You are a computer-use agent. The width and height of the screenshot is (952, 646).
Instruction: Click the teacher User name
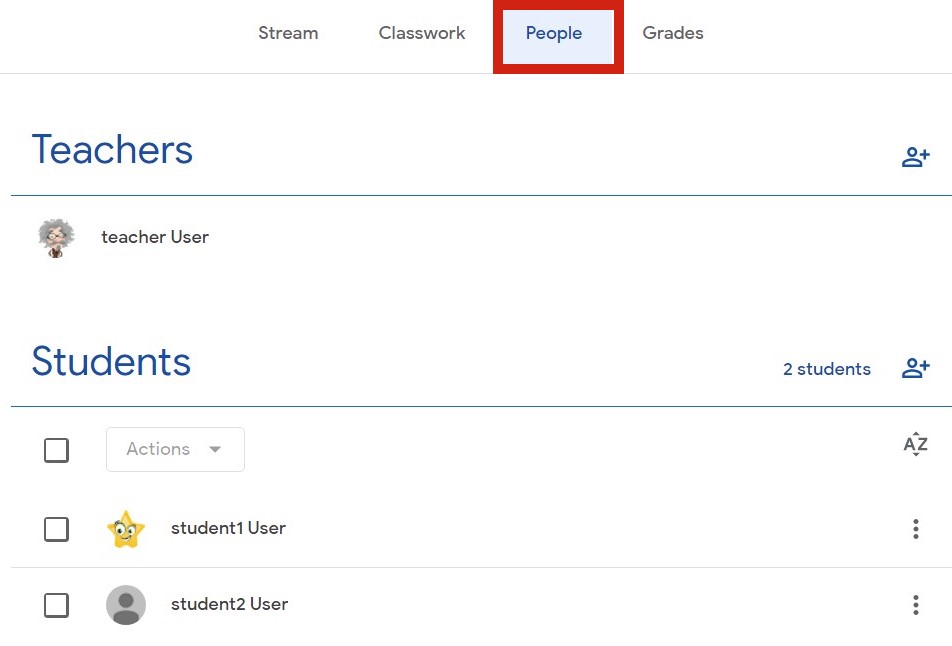tap(155, 237)
